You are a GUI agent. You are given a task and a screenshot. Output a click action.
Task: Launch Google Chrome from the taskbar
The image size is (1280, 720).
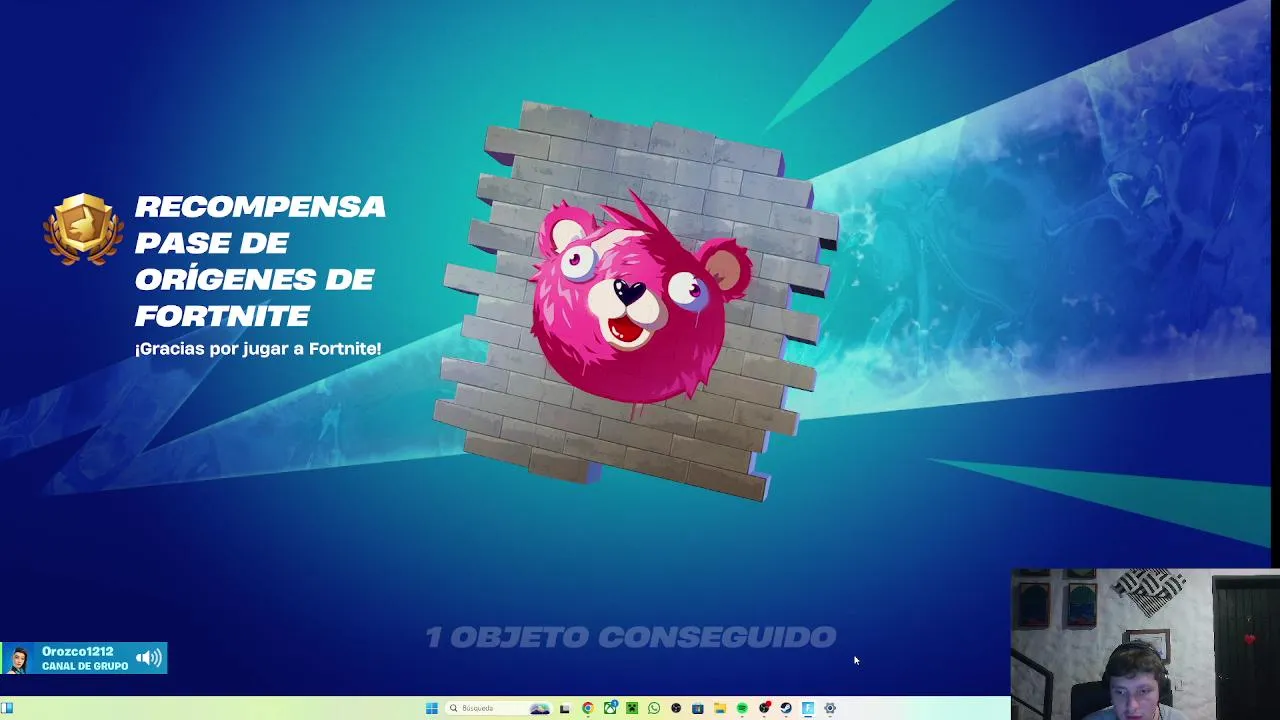[x=587, y=708]
